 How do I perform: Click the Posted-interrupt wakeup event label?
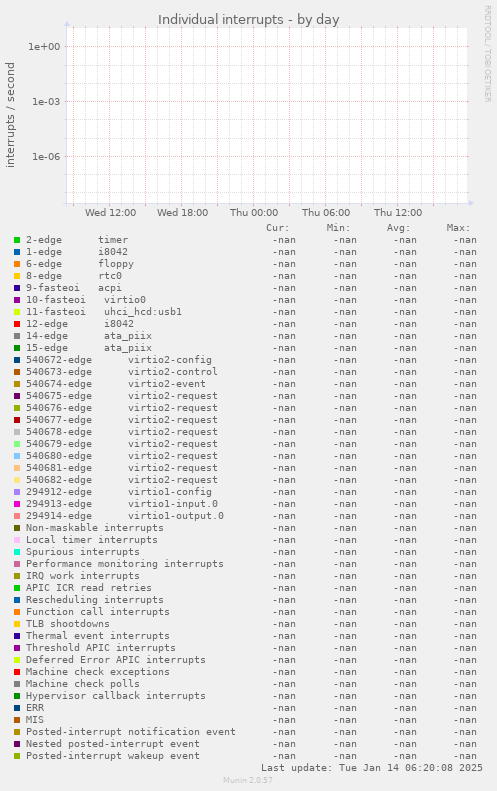point(113,756)
